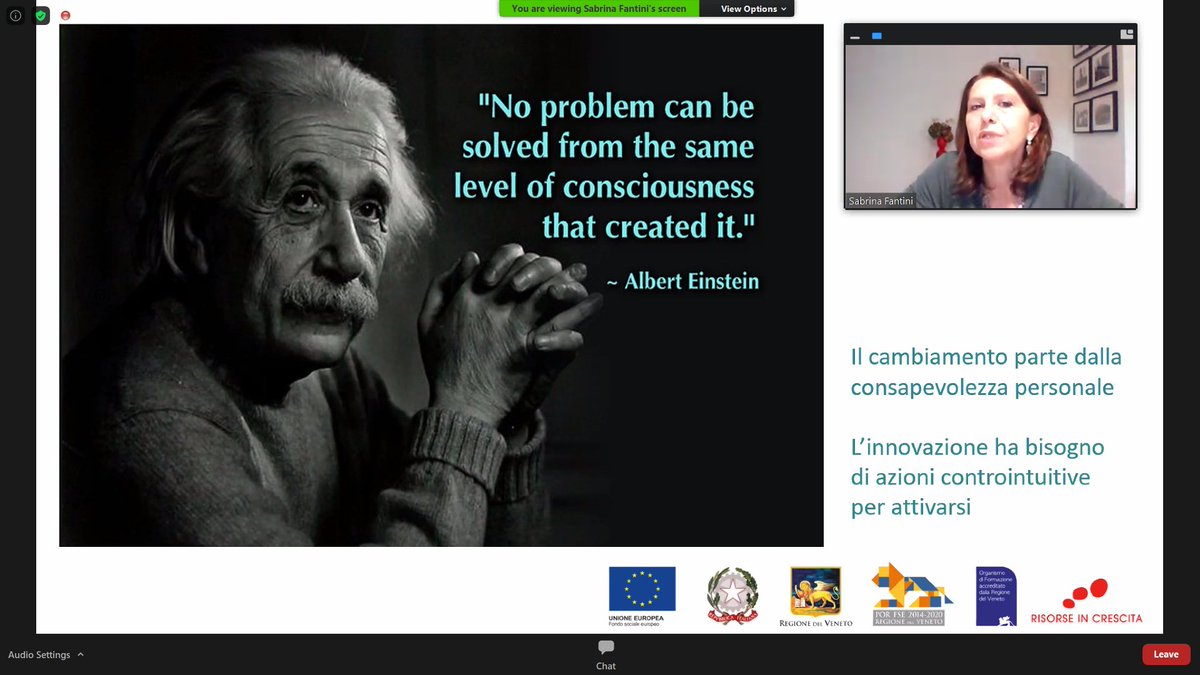Click the text 'Il cambiamento parte dalla'

click(986, 357)
